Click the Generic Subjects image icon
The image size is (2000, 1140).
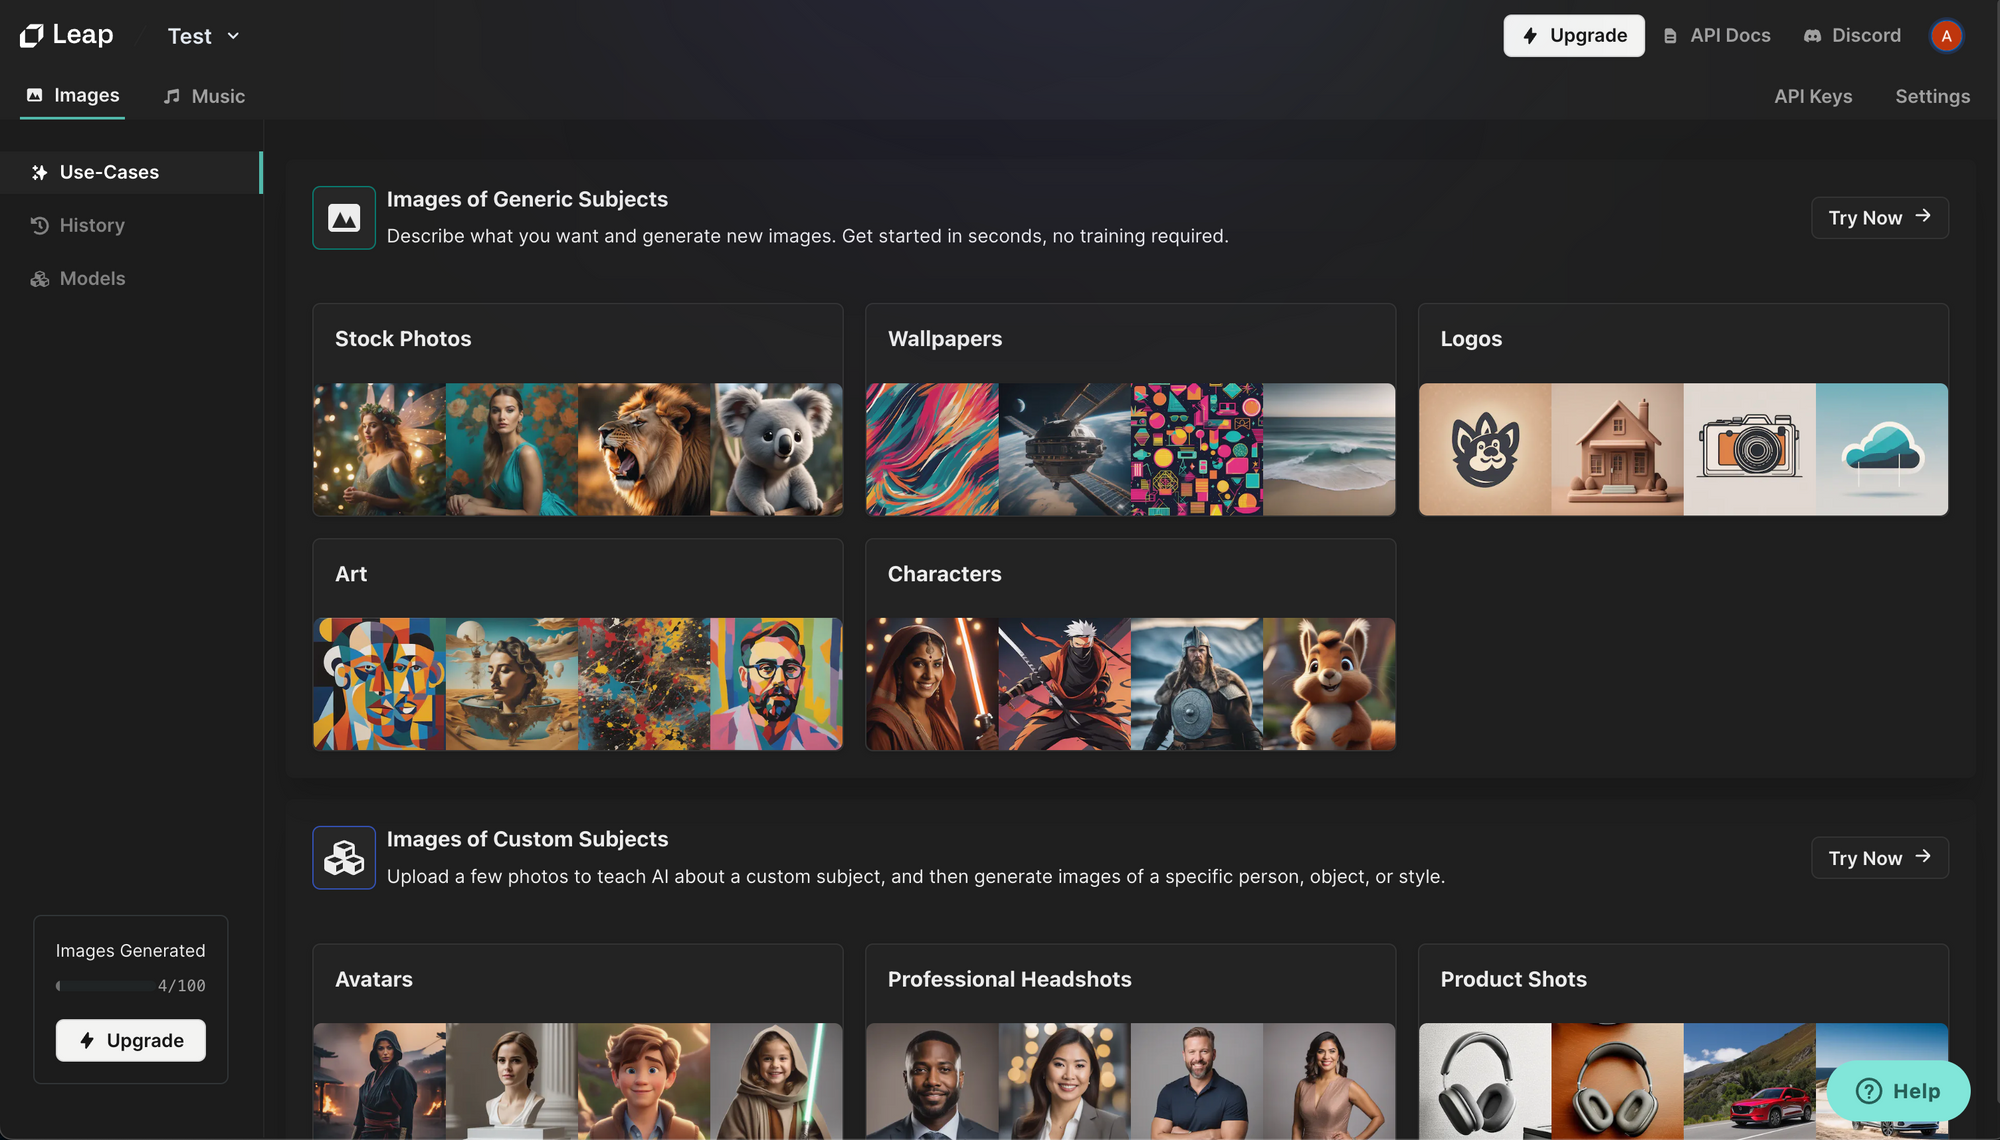click(x=344, y=218)
